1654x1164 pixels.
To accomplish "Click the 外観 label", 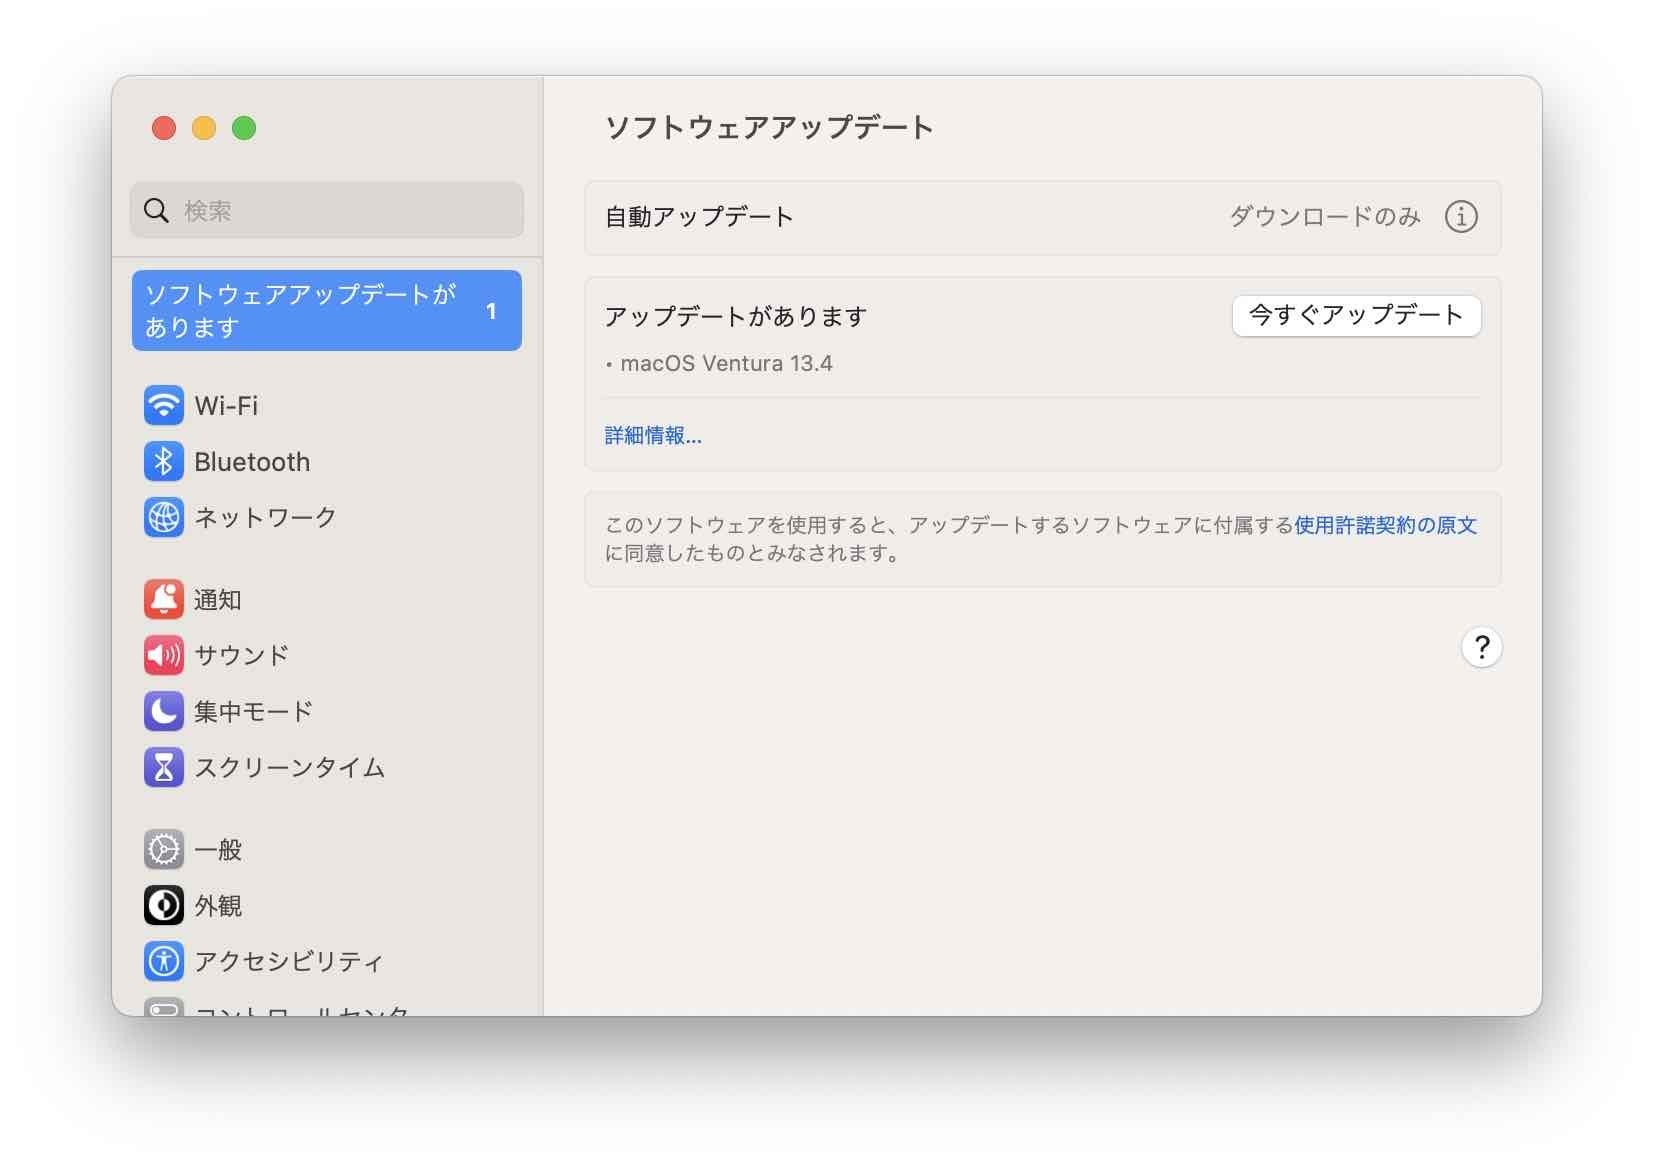I will point(218,906).
